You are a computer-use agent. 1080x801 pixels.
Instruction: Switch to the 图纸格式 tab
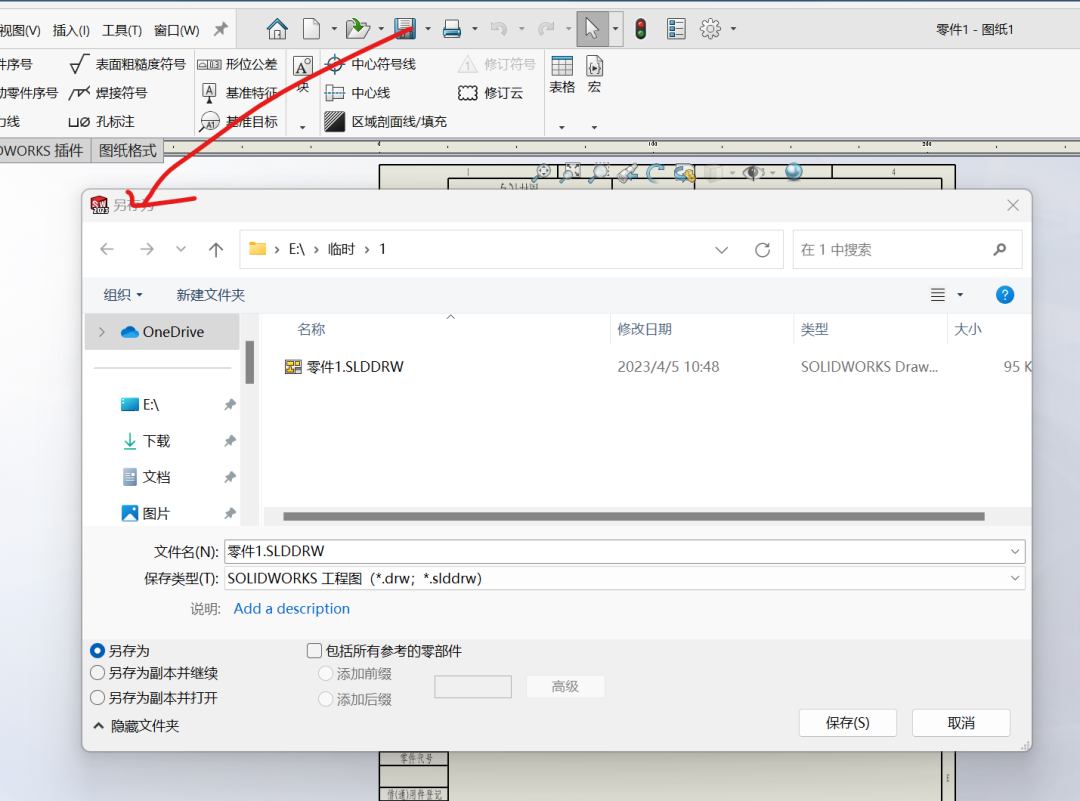(x=128, y=150)
